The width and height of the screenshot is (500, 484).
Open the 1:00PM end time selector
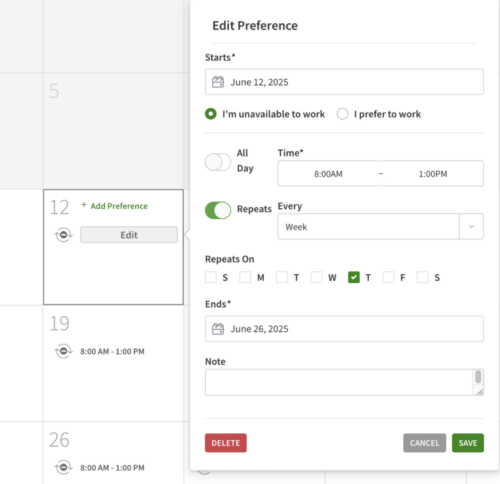433,174
